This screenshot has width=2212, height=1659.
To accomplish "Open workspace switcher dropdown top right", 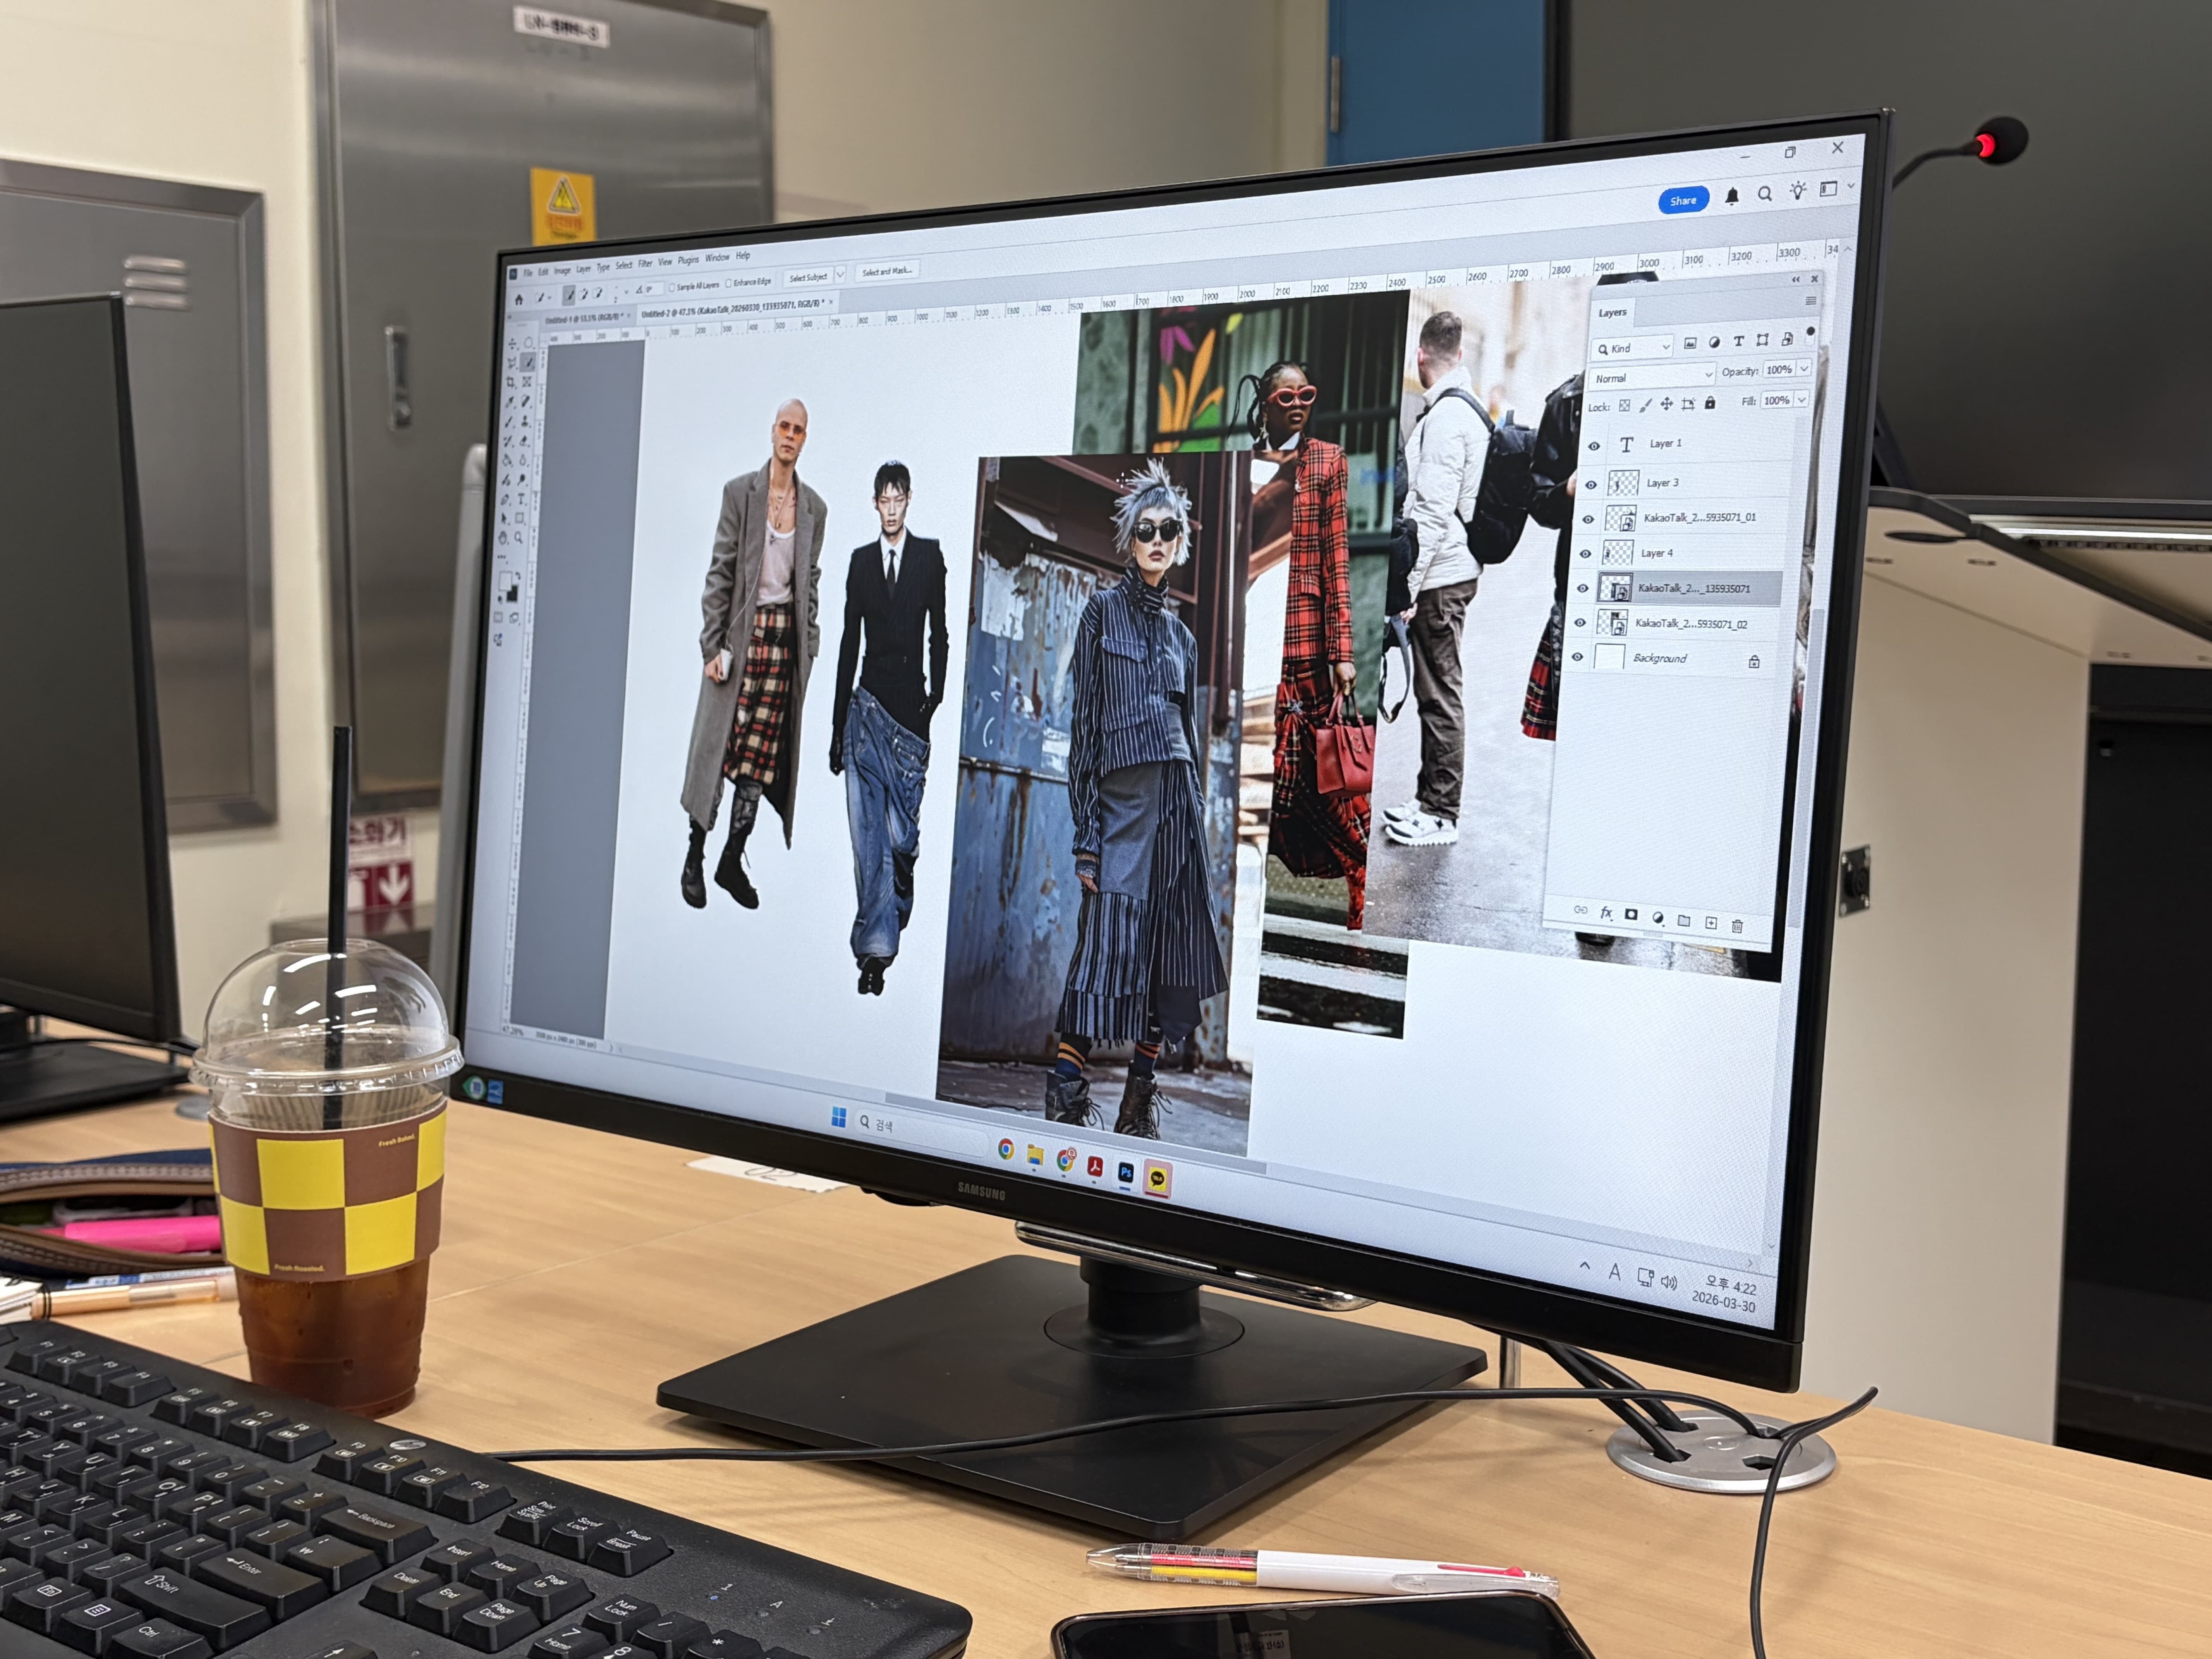I will (1851, 186).
